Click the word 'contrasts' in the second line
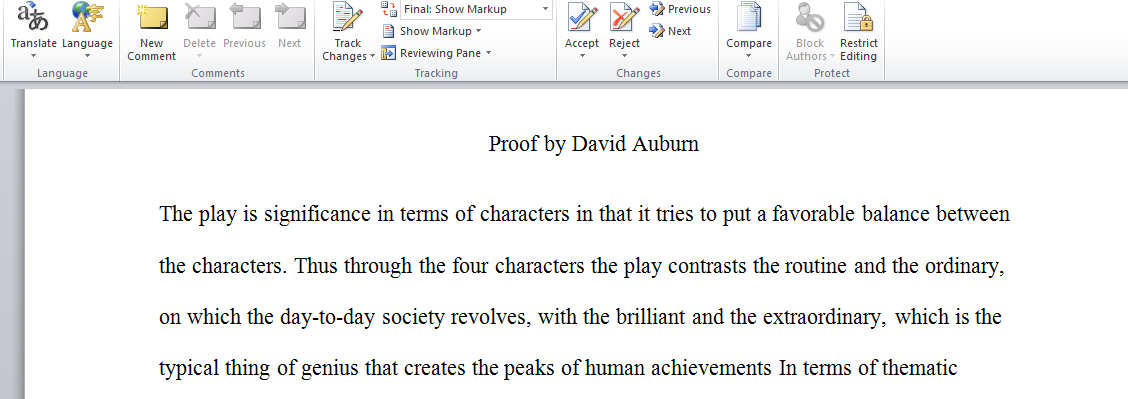This screenshot has height=399, width=1128. (707, 266)
